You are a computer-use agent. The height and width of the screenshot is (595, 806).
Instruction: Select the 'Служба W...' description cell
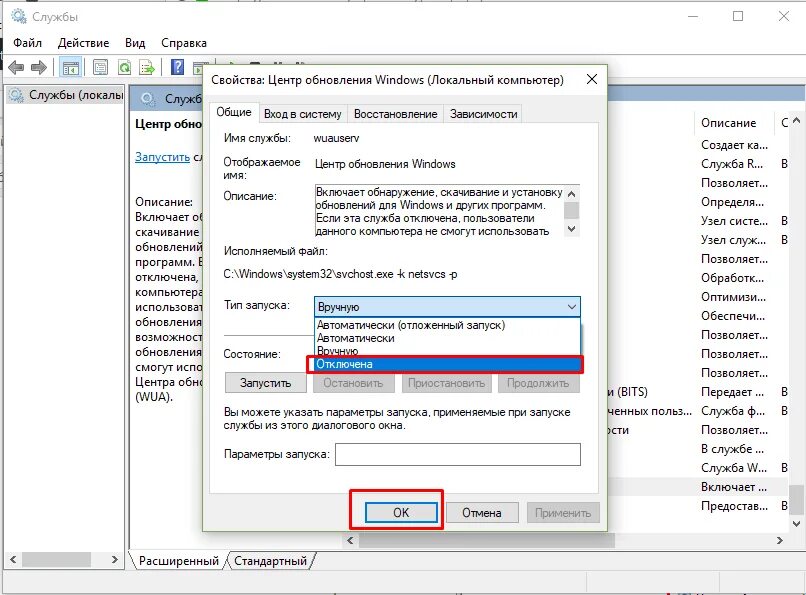coord(735,468)
